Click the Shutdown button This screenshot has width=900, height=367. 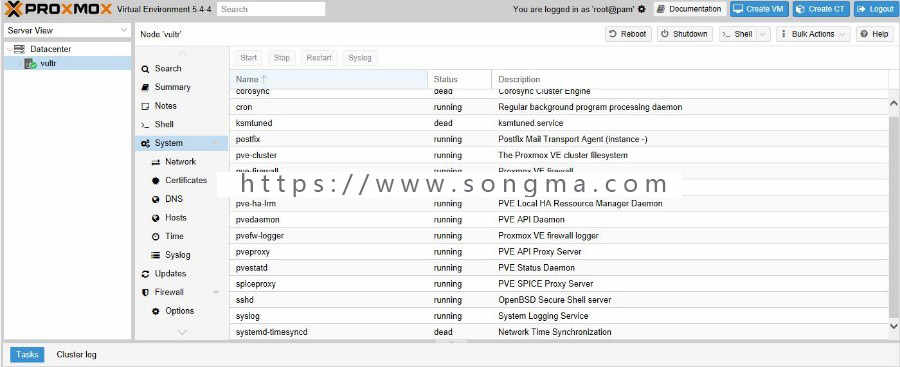click(x=685, y=34)
